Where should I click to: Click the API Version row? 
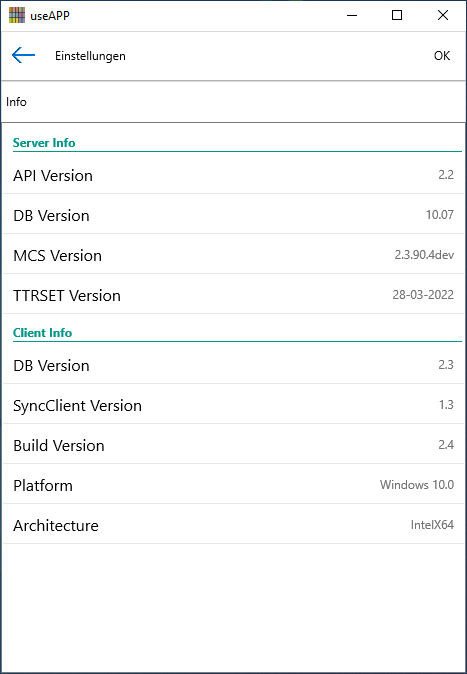tap(234, 175)
